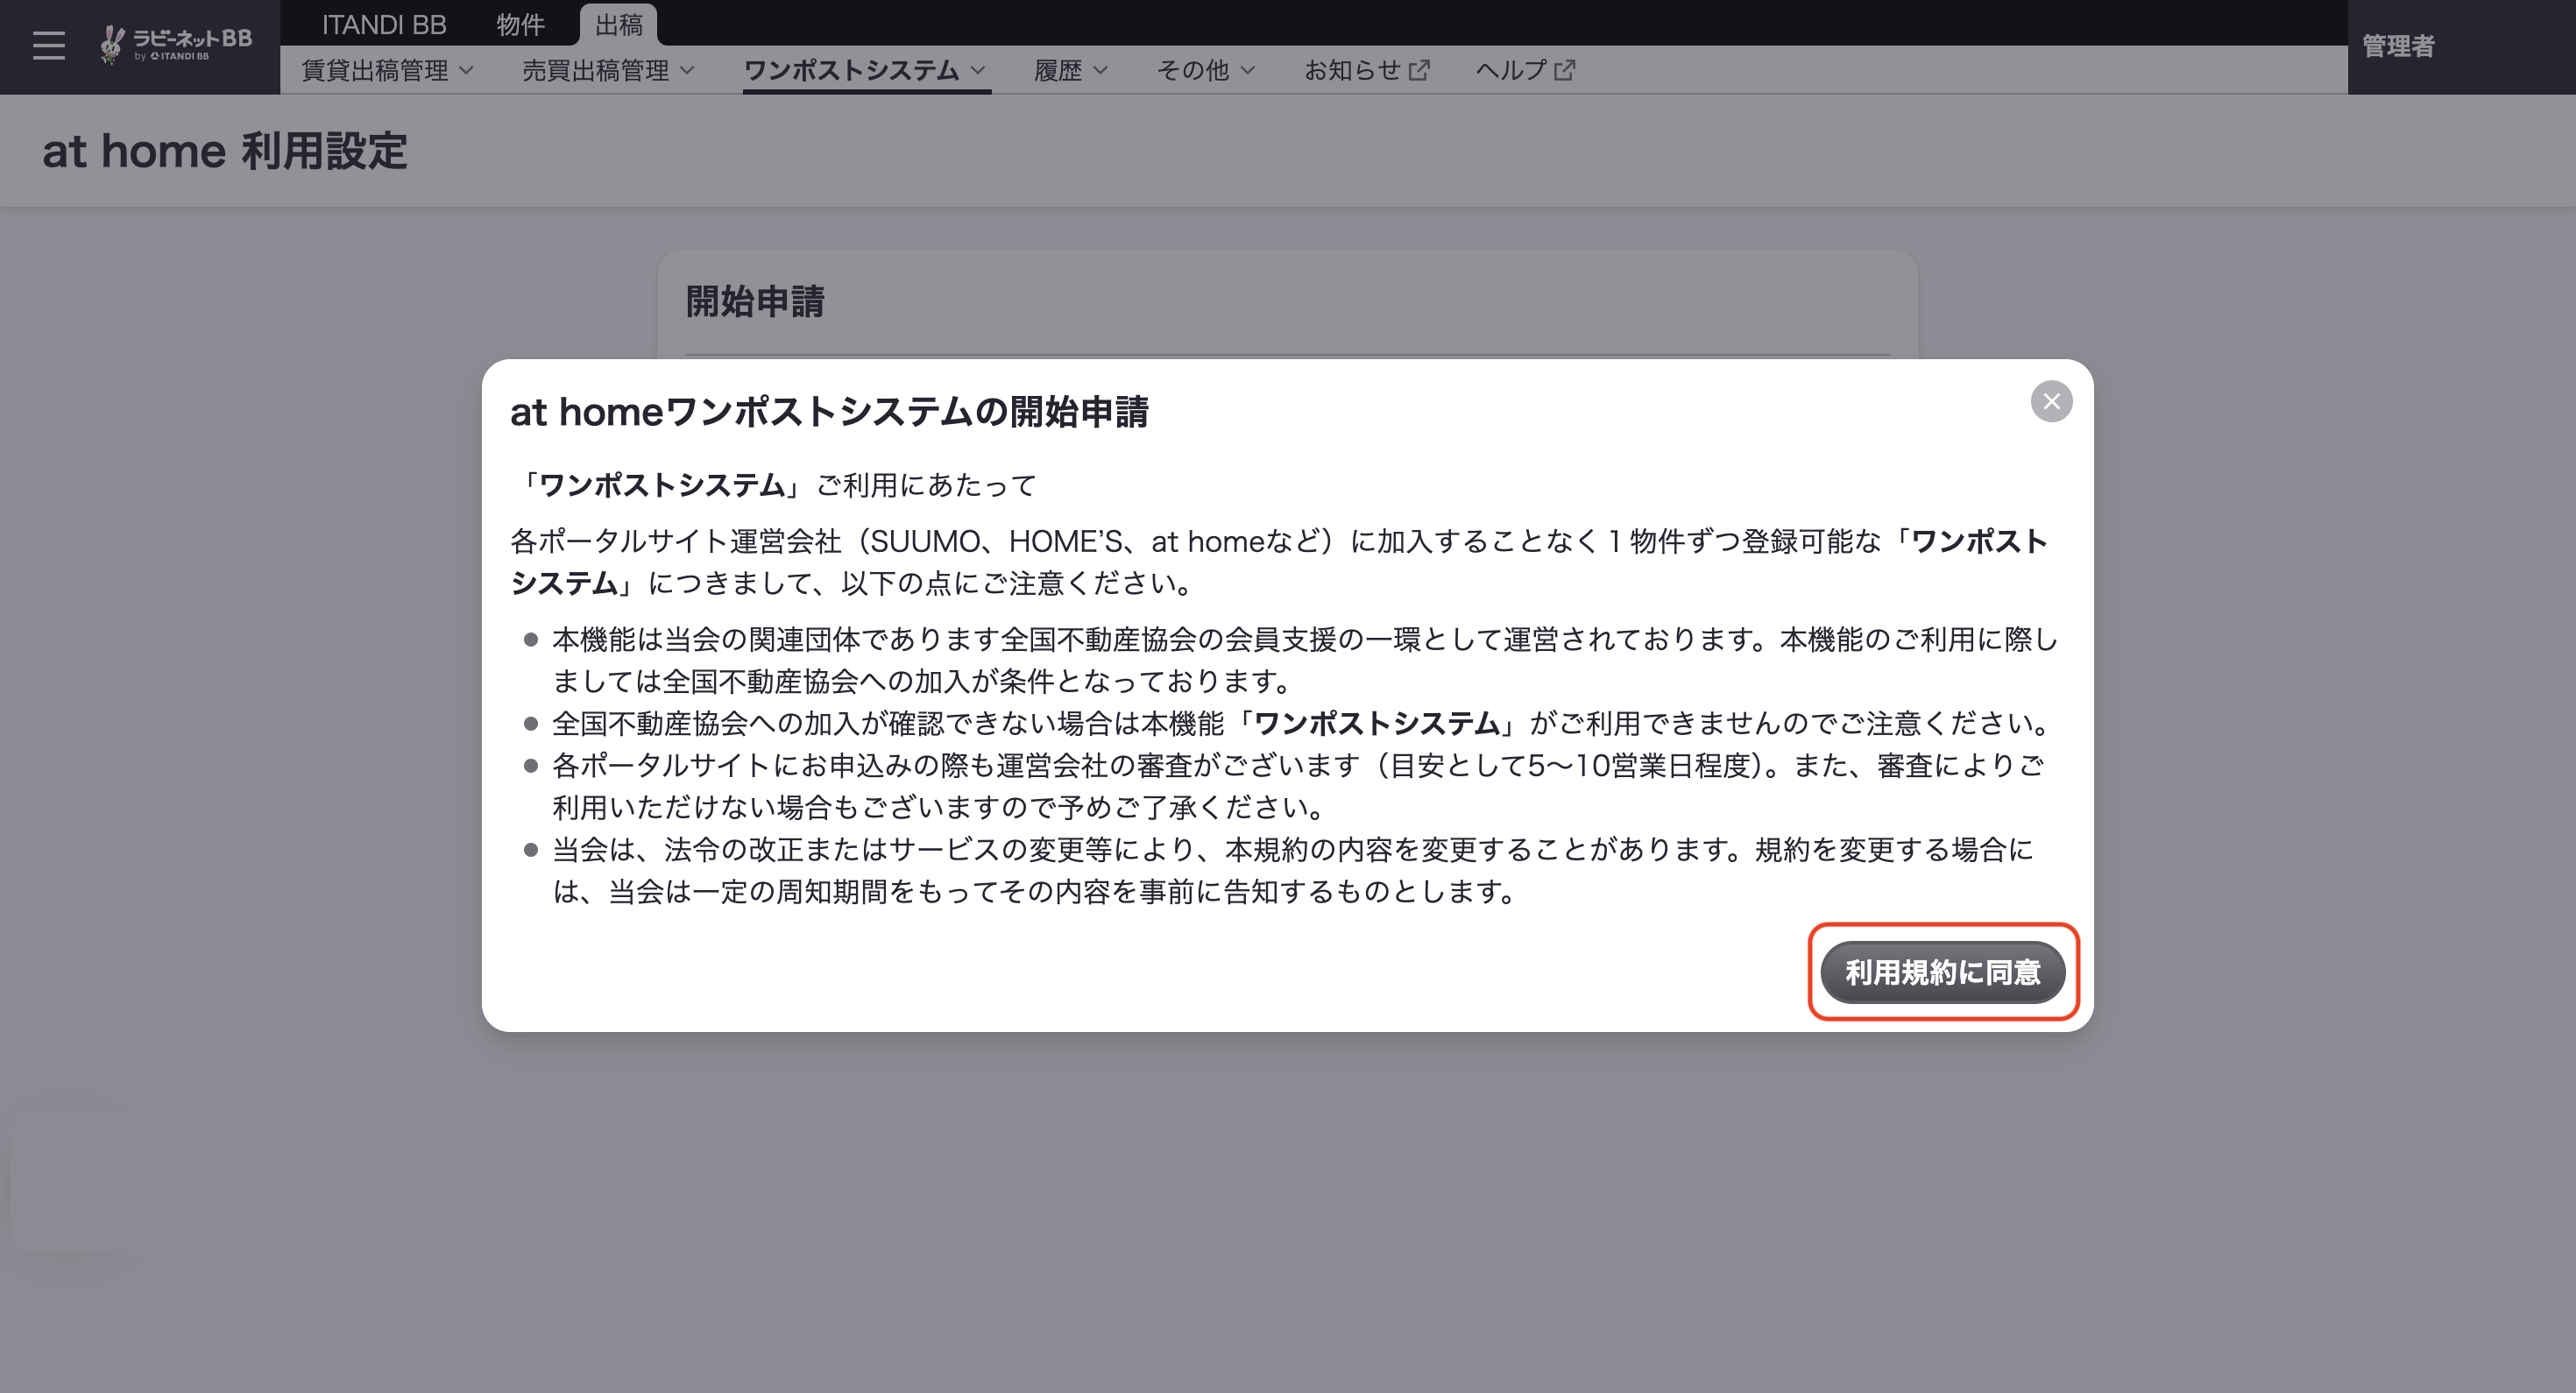Image resolution: width=2576 pixels, height=1393 pixels.
Task: Open the お知らせ external link
Action: point(1367,70)
